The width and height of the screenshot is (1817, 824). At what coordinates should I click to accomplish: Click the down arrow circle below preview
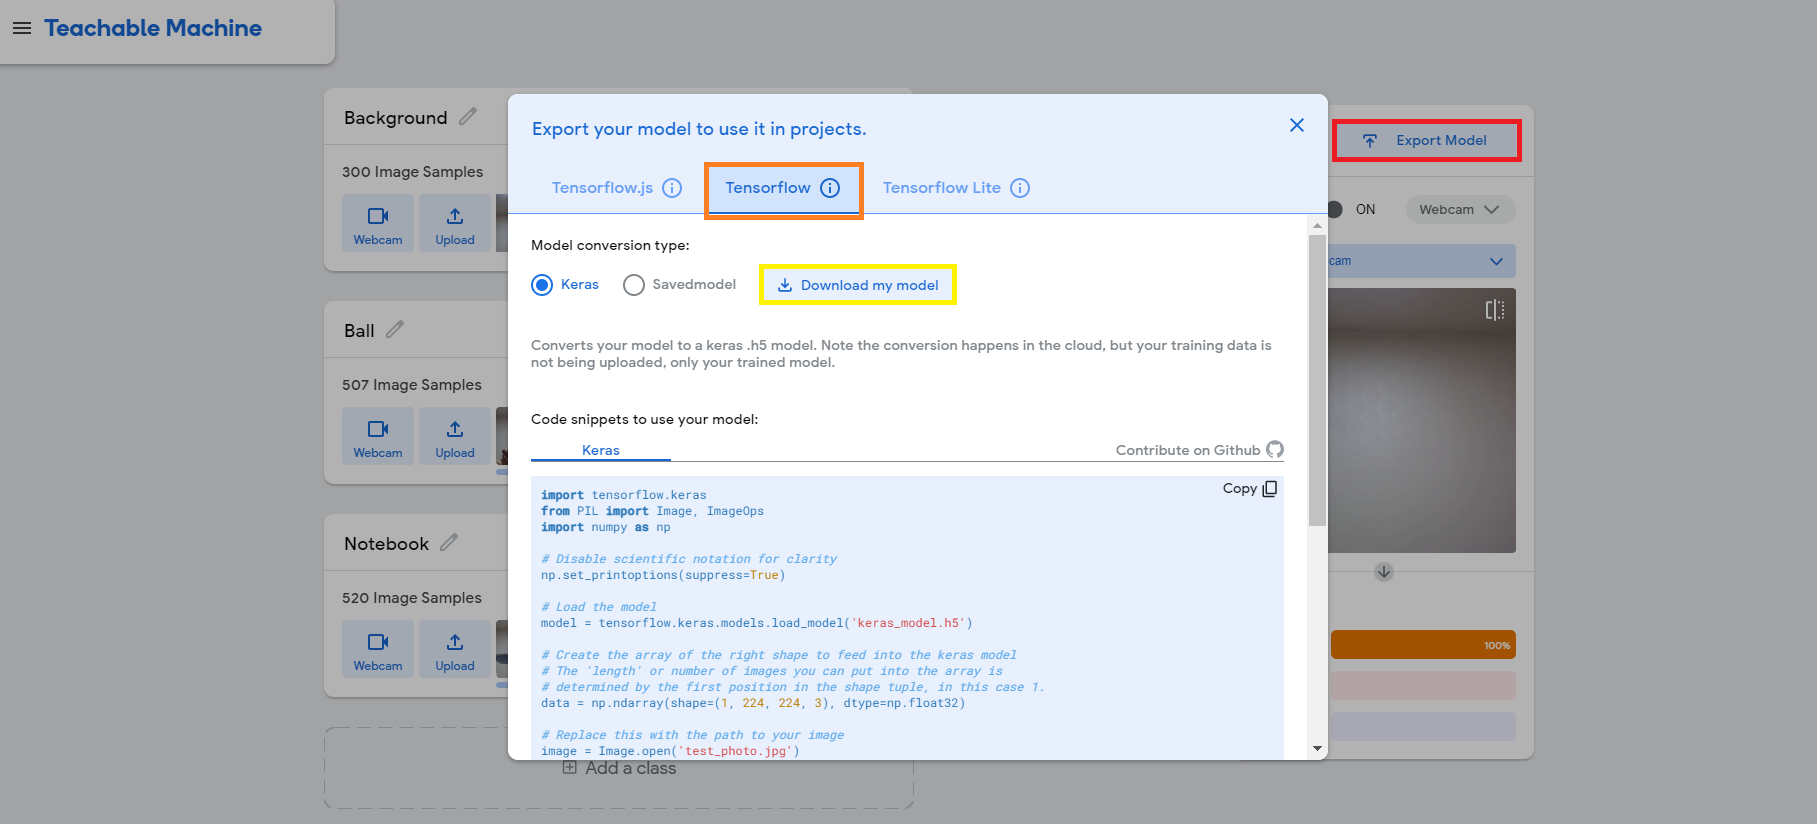point(1384,572)
